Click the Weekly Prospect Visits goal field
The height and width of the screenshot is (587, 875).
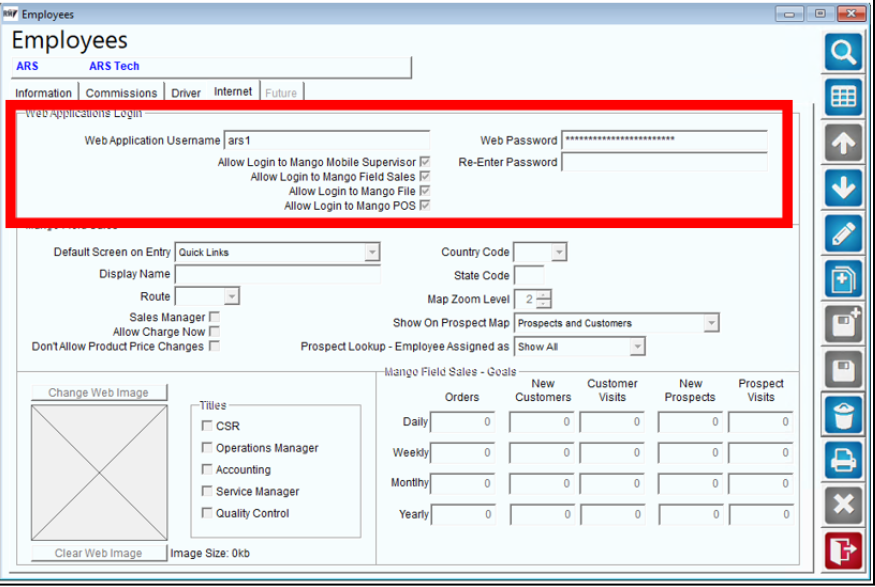760,453
